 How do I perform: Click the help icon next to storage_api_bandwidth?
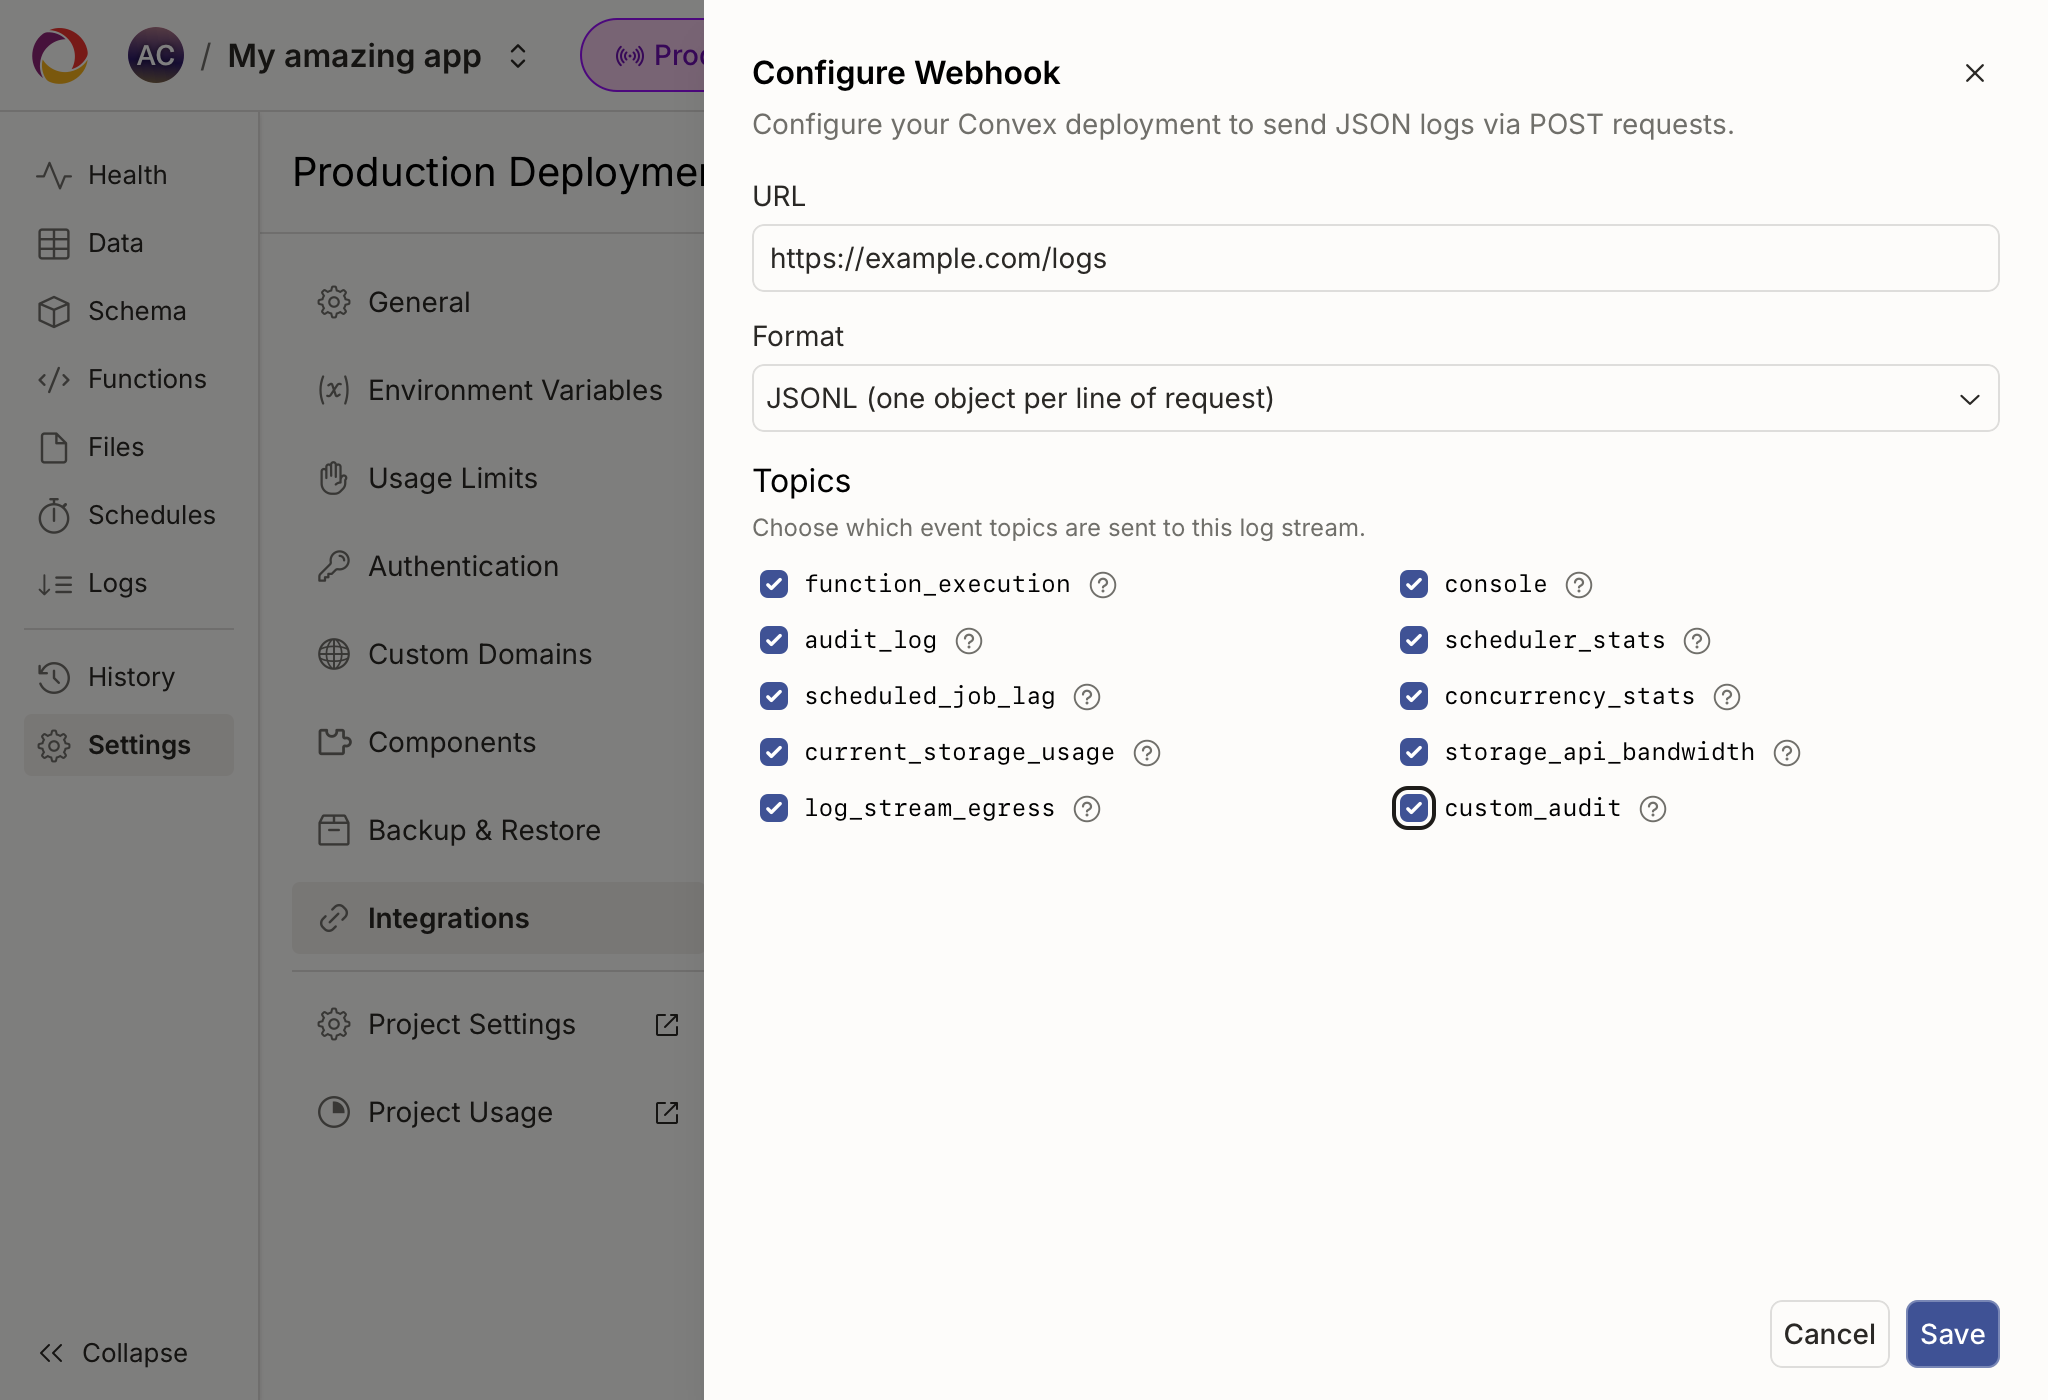click(1786, 753)
